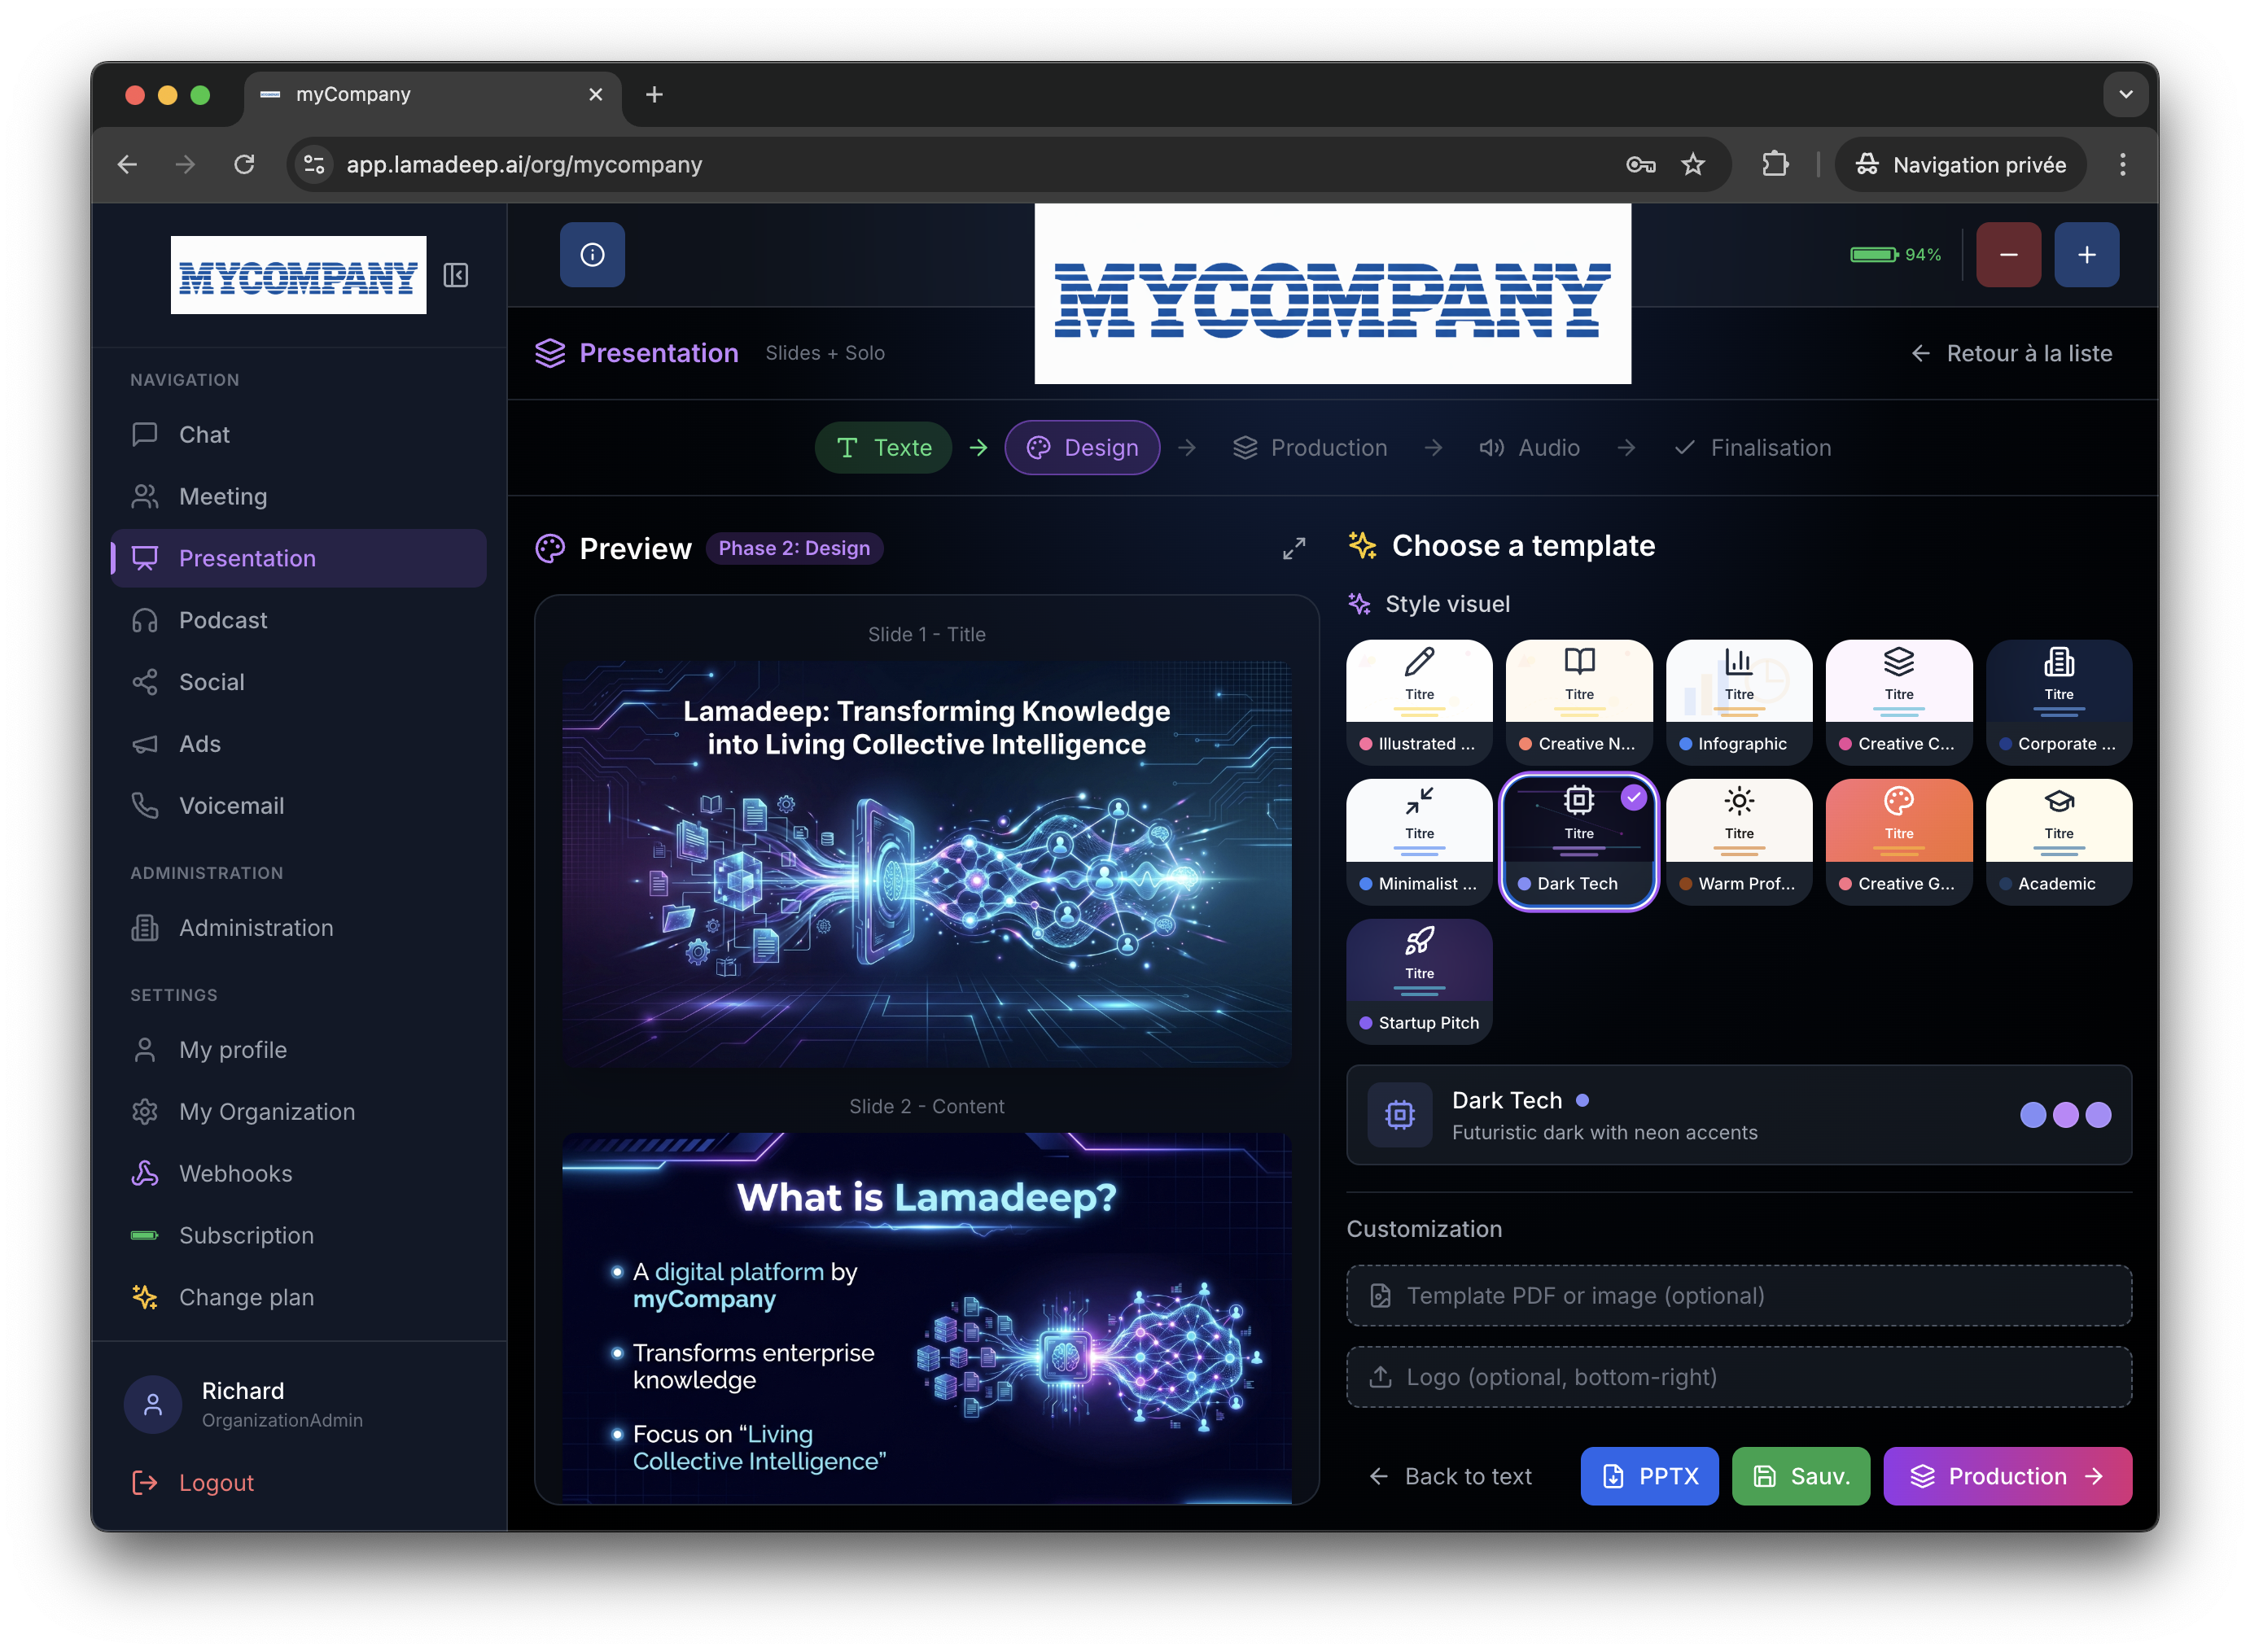Click the blue plus zoom button
The height and width of the screenshot is (1652, 2250).
[x=2086, y=255]
